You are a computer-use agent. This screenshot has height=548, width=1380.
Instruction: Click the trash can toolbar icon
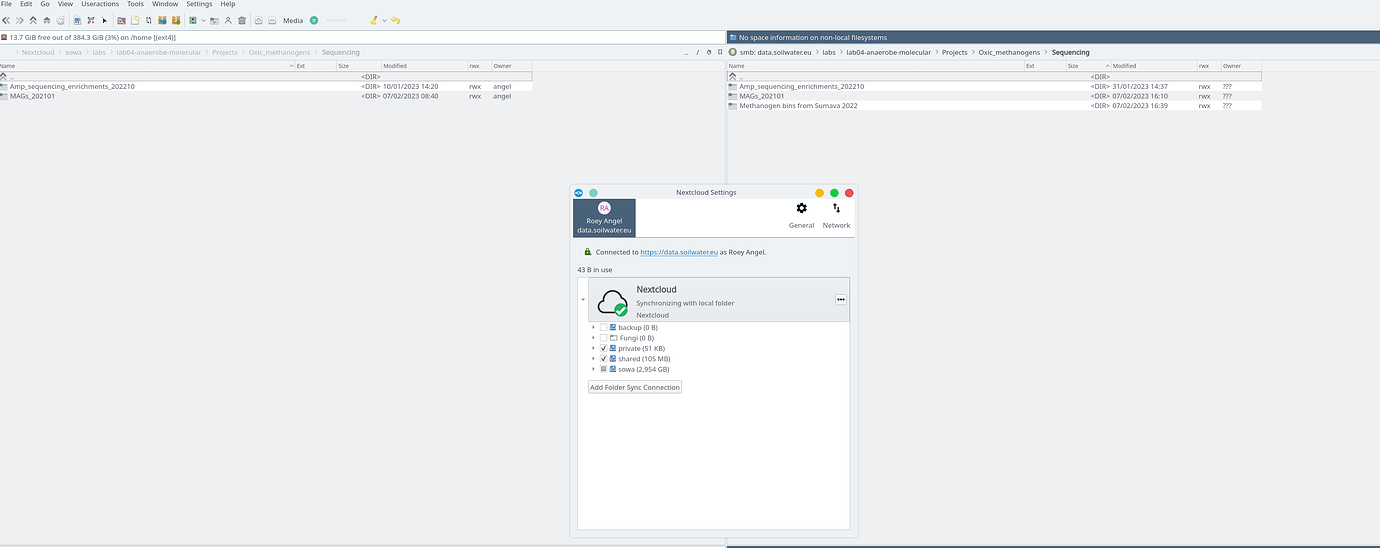coord(242,20)
